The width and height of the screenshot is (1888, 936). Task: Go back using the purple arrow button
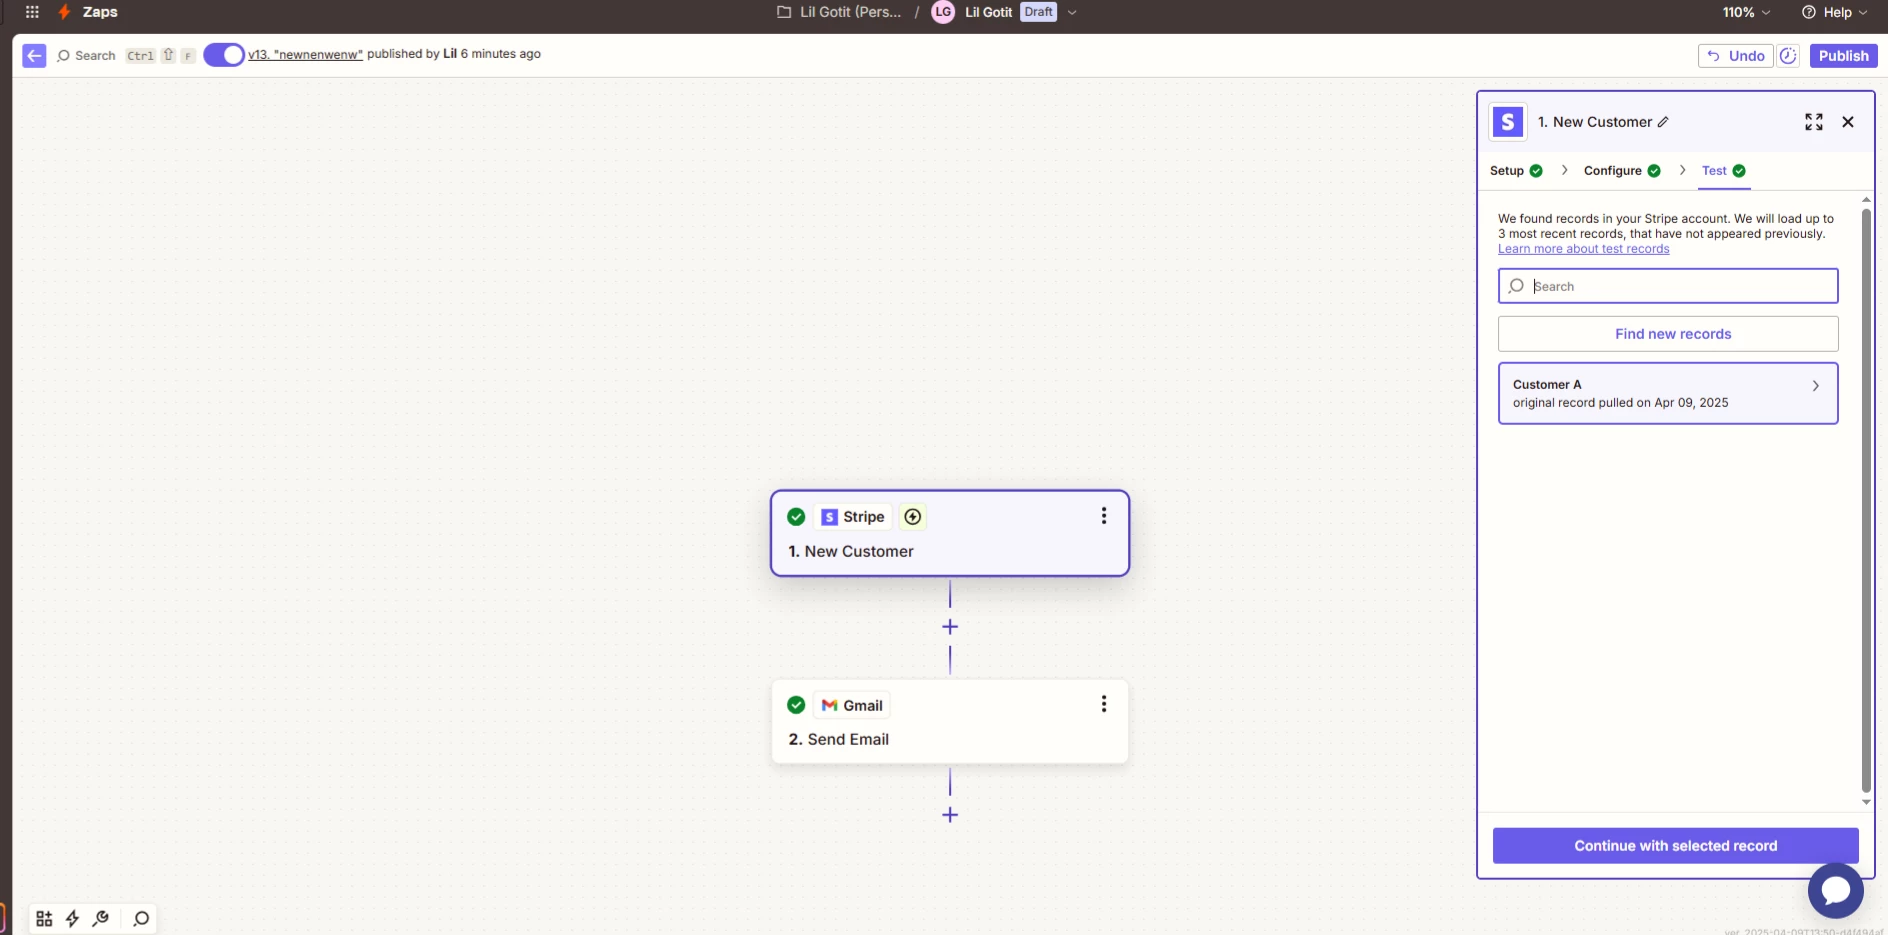click(x=34, y=56)
